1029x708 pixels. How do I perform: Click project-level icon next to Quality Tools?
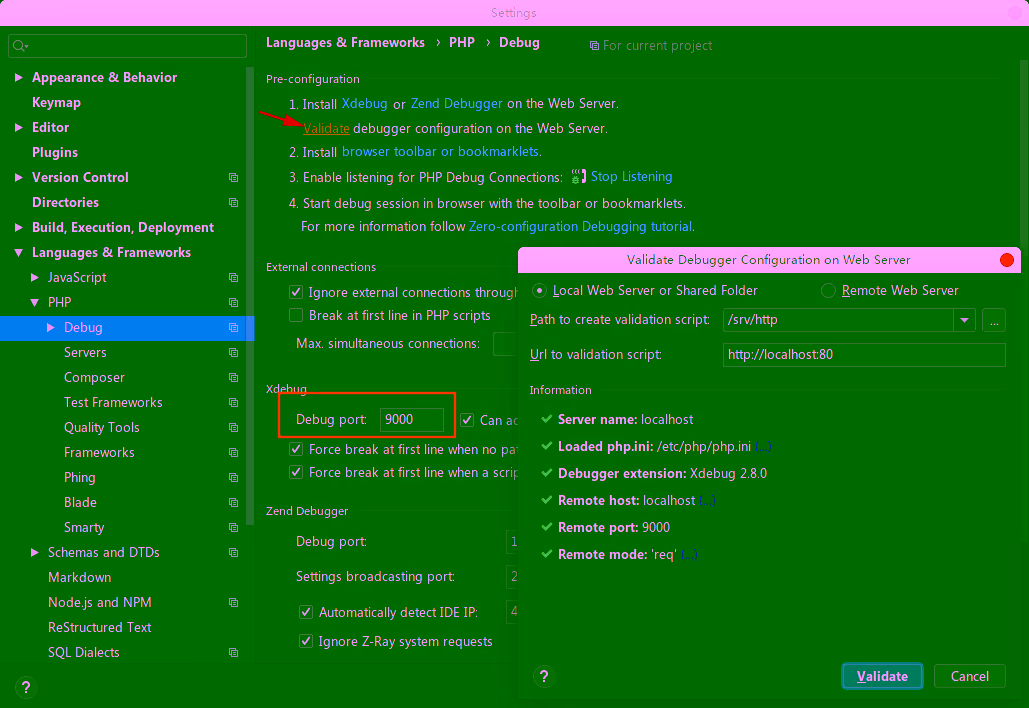click(x=233, y=427)
